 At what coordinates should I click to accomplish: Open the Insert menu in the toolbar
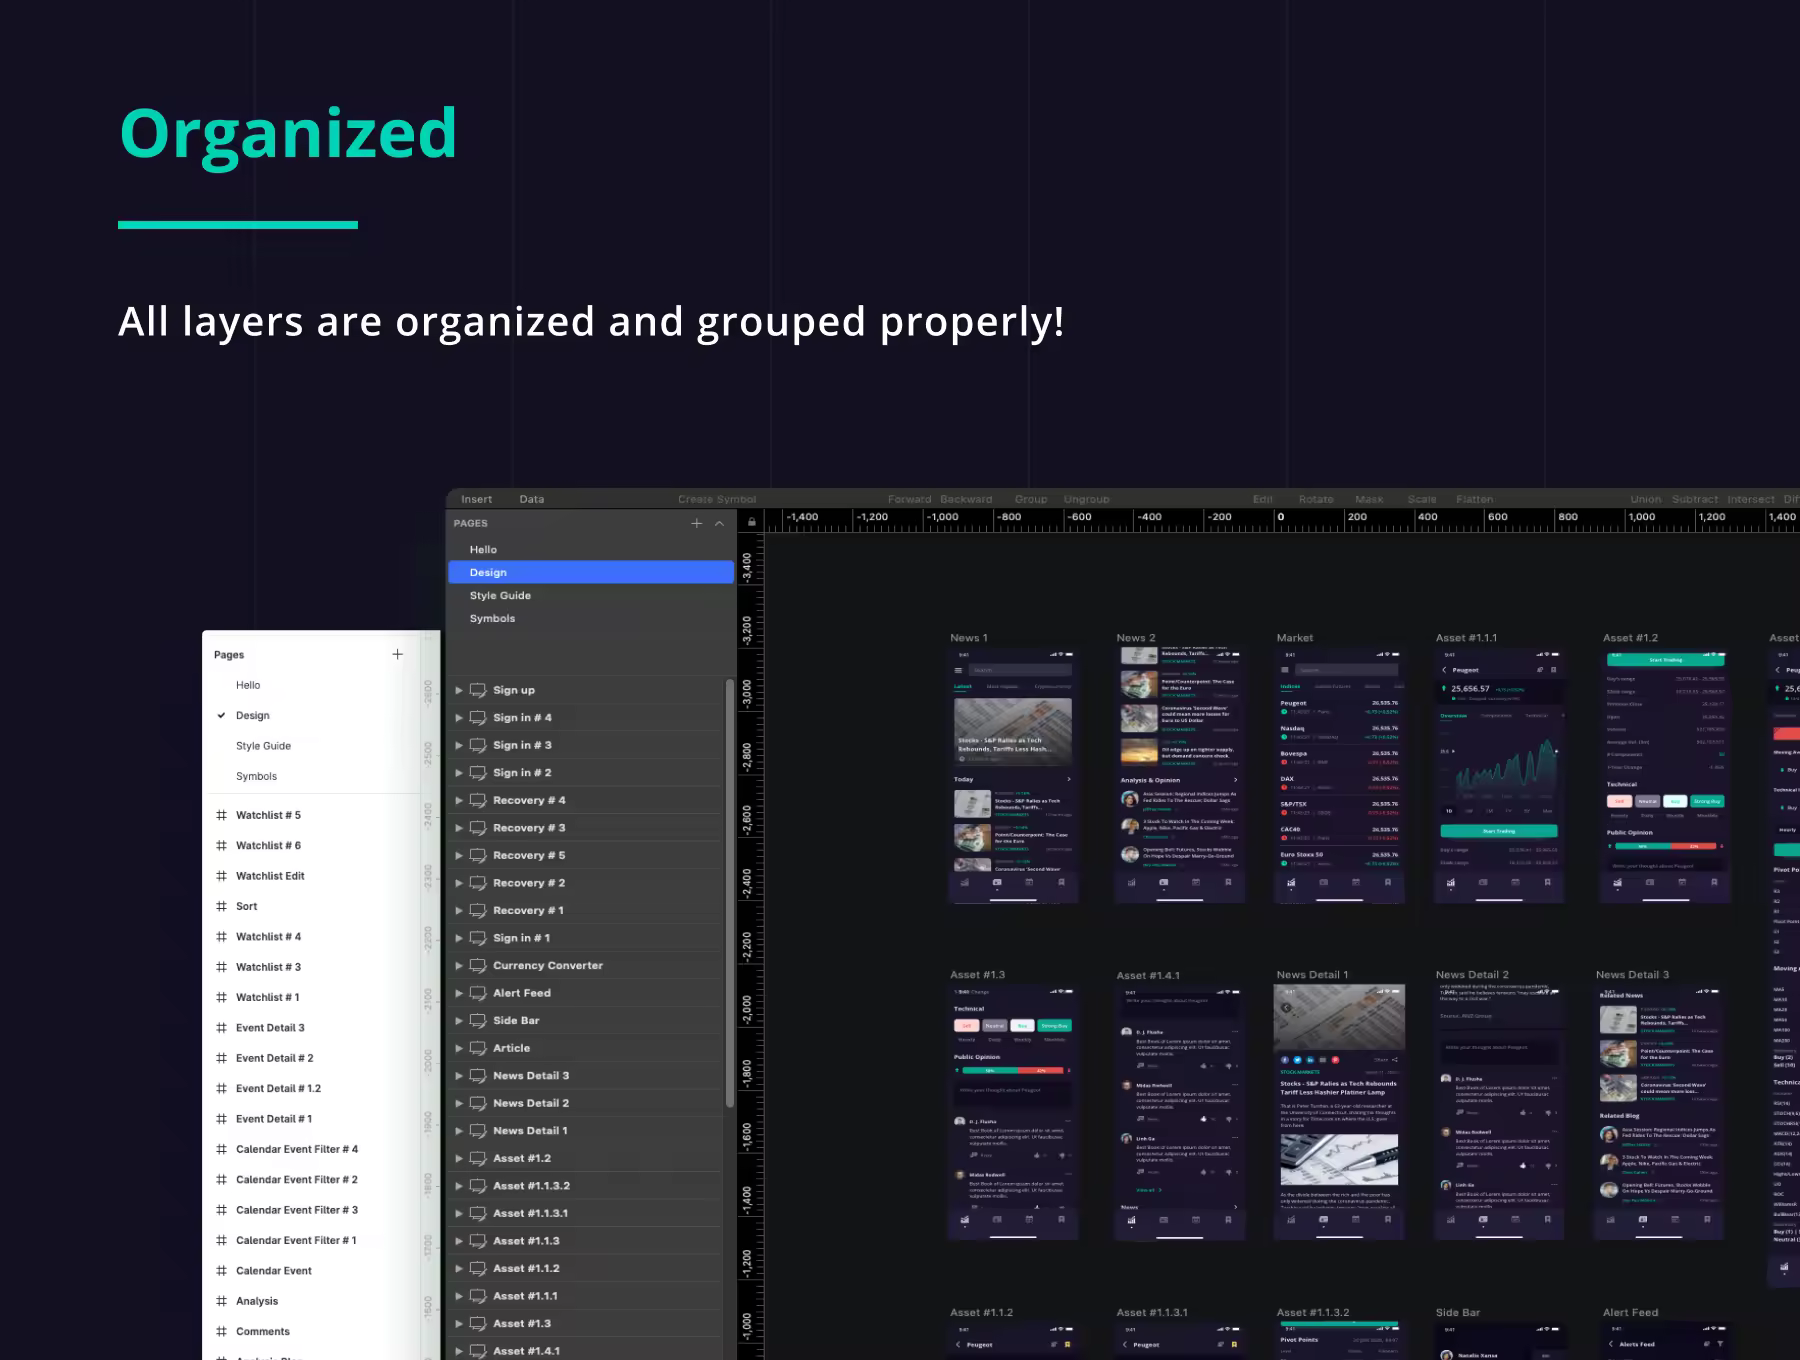[x=476, y=499]
